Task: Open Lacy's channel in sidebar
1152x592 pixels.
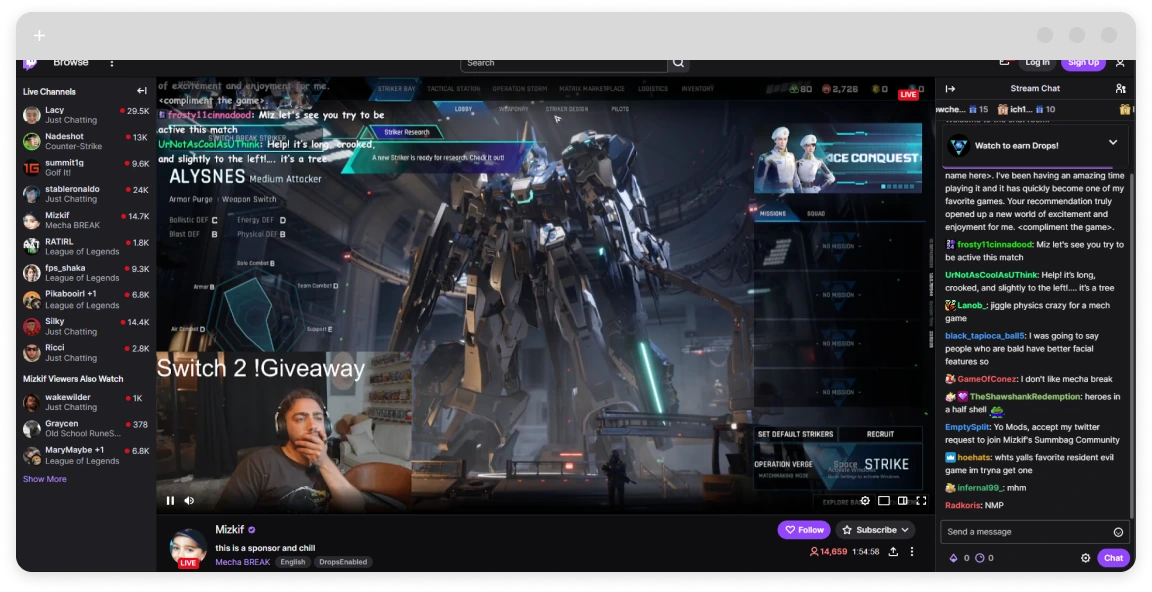Action: click(x=86, y=115)
